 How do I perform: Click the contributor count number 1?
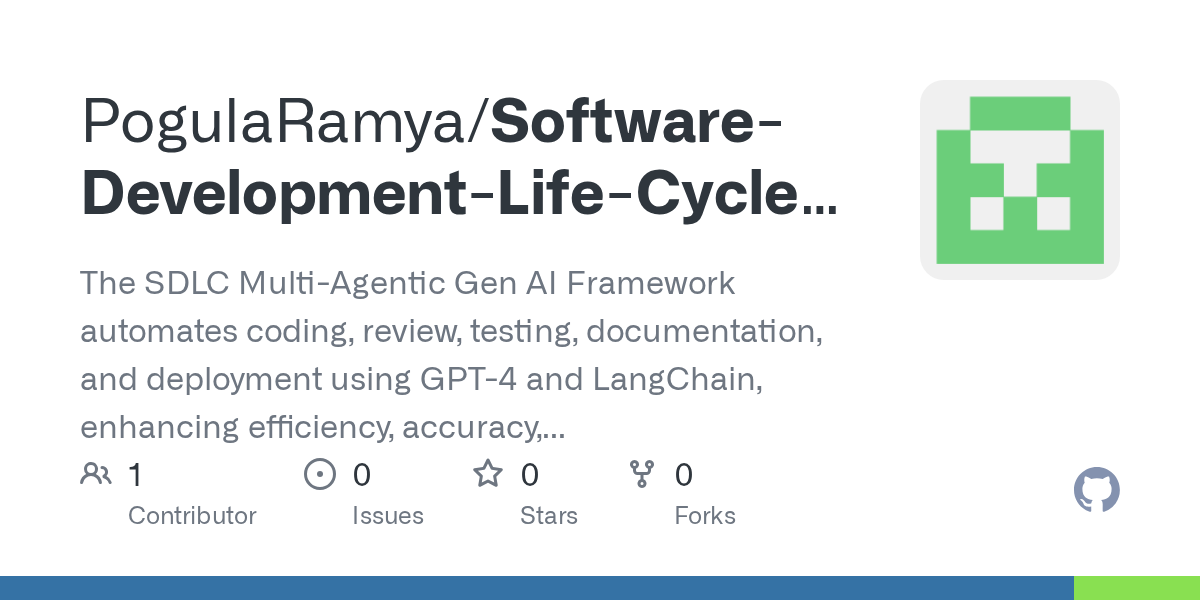coord(135,475)
